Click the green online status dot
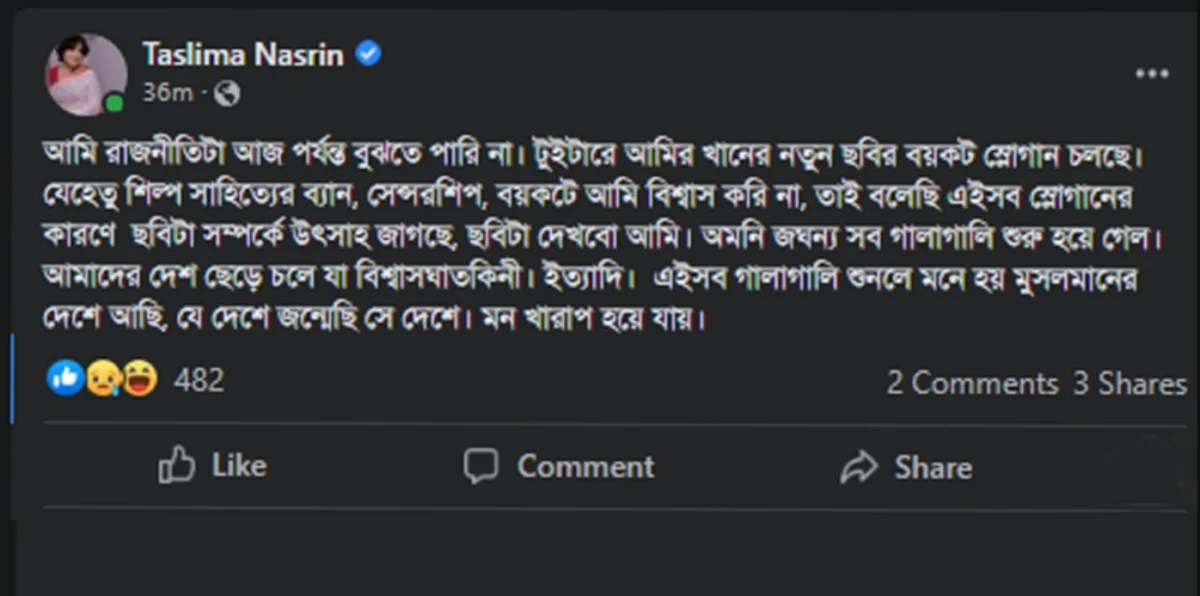The image size is (1200, 596). tap(115, 103)
